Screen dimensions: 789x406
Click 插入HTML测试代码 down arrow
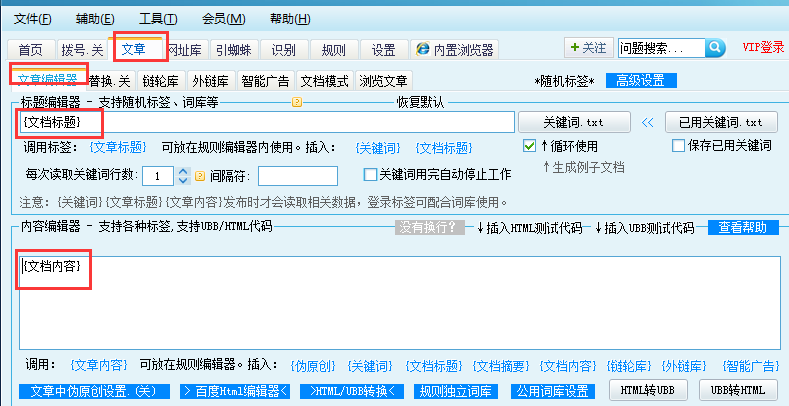point(479,227)
